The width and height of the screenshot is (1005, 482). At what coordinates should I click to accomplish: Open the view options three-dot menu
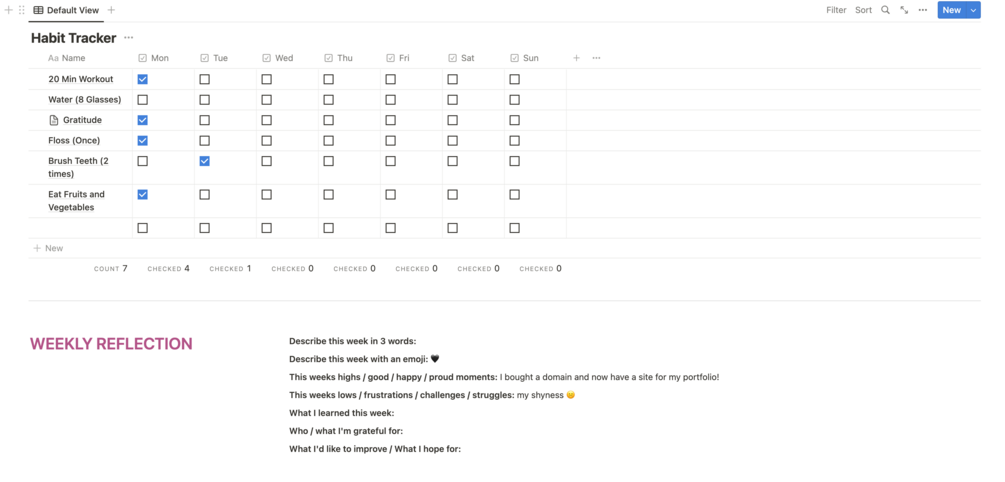pyautogui.click(x=923, y=10)
